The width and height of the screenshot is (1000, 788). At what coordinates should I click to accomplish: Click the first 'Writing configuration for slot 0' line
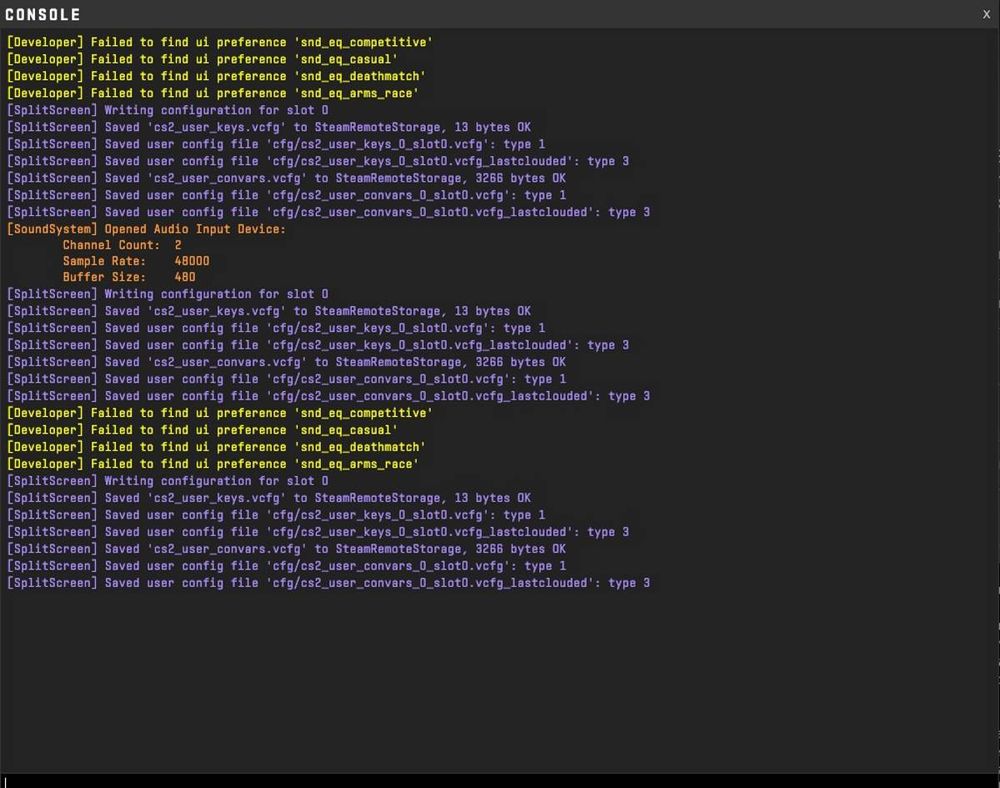[167, 110]
